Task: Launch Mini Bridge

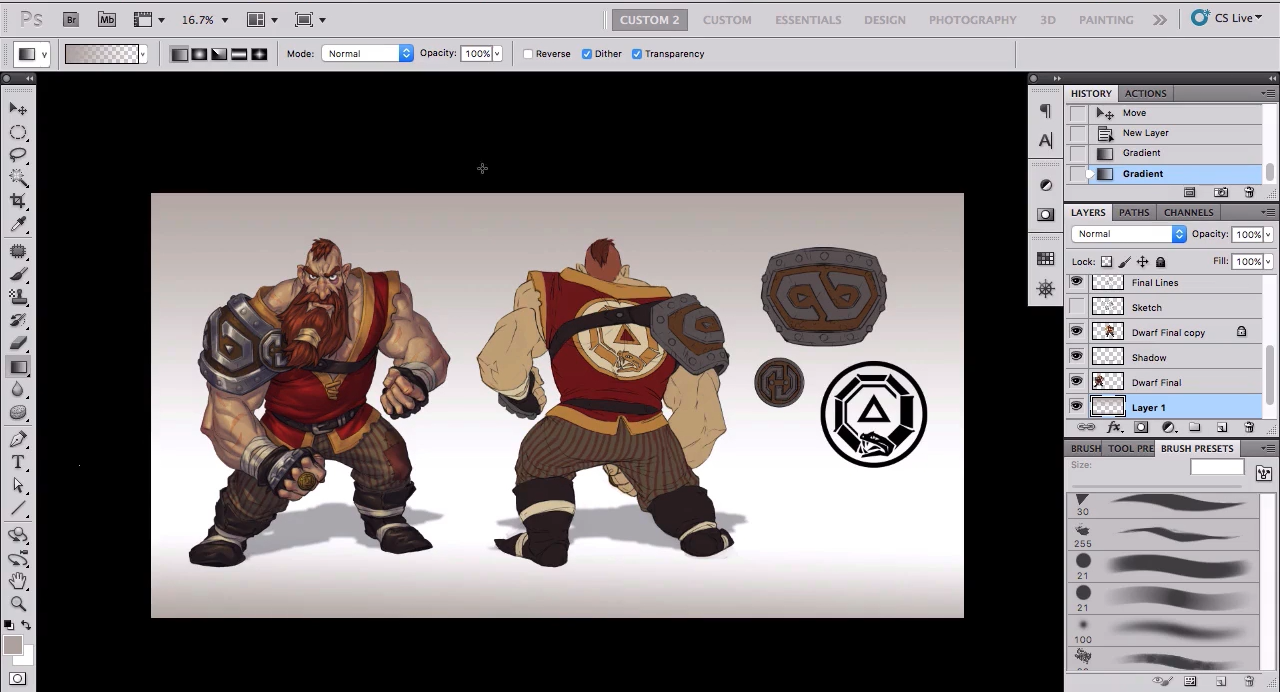Action: [107, 19]
